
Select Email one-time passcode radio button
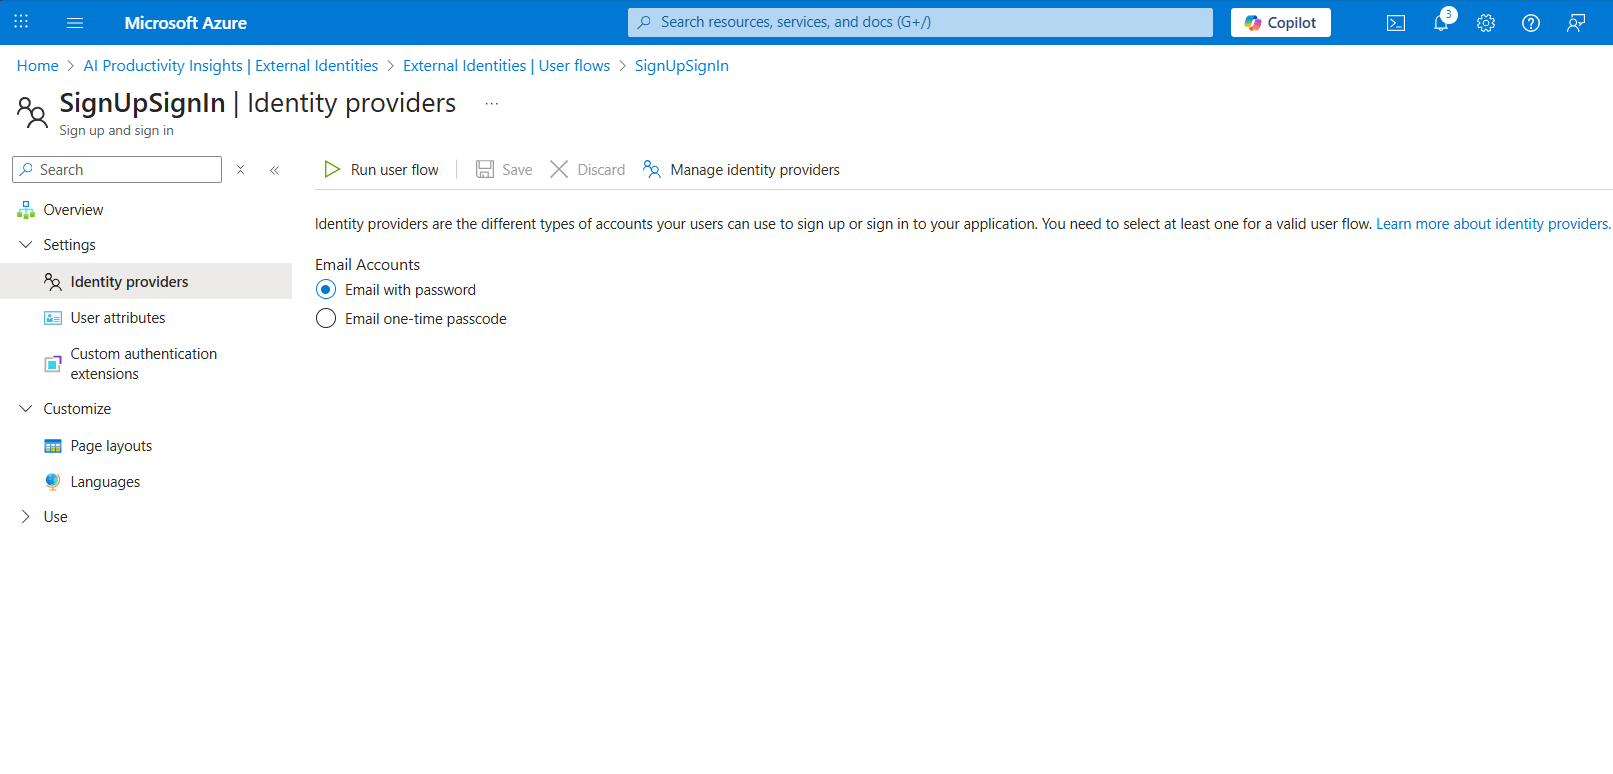coord(326,319)
